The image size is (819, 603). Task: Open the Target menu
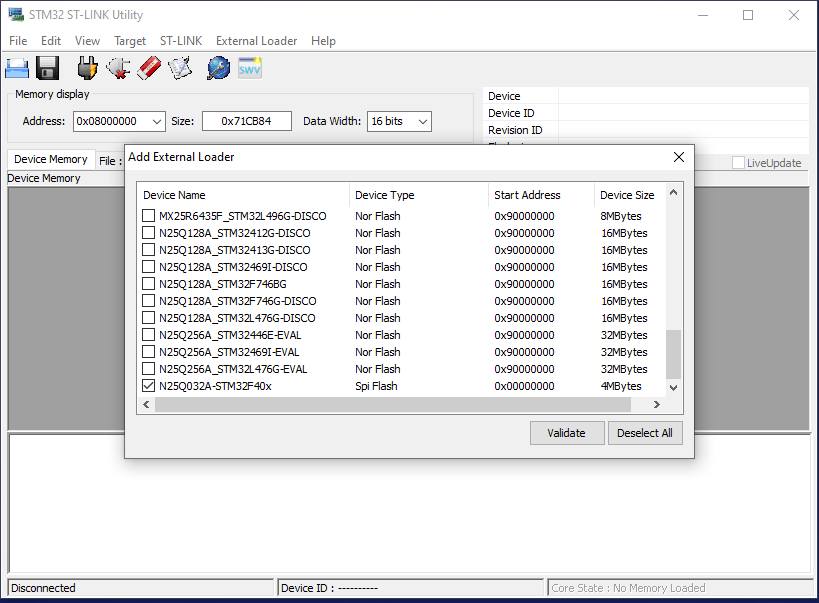130,41
